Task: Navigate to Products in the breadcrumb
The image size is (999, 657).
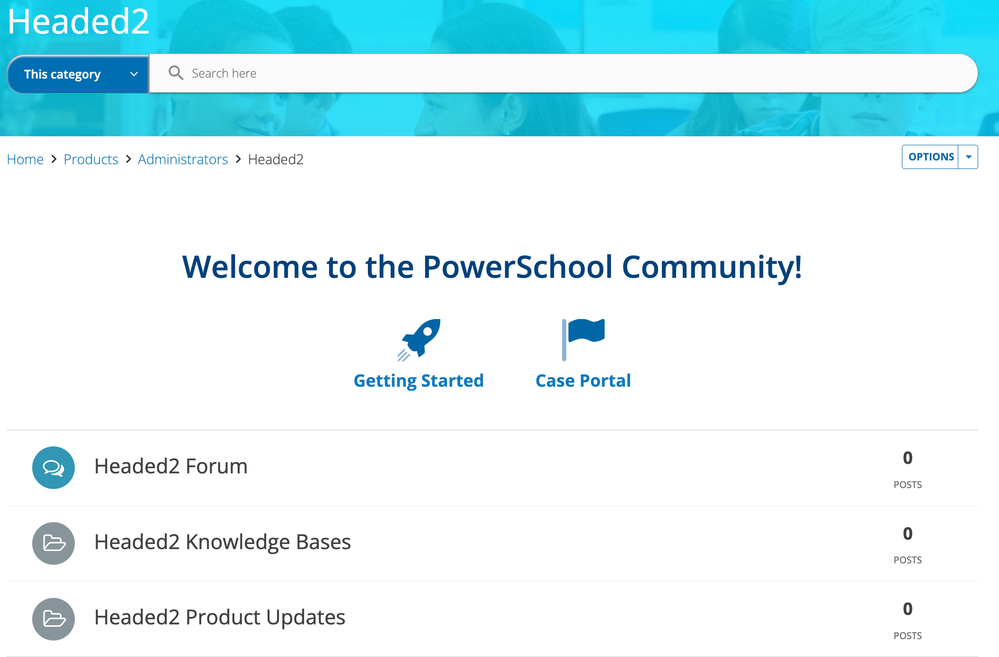Action: (91, 159)
